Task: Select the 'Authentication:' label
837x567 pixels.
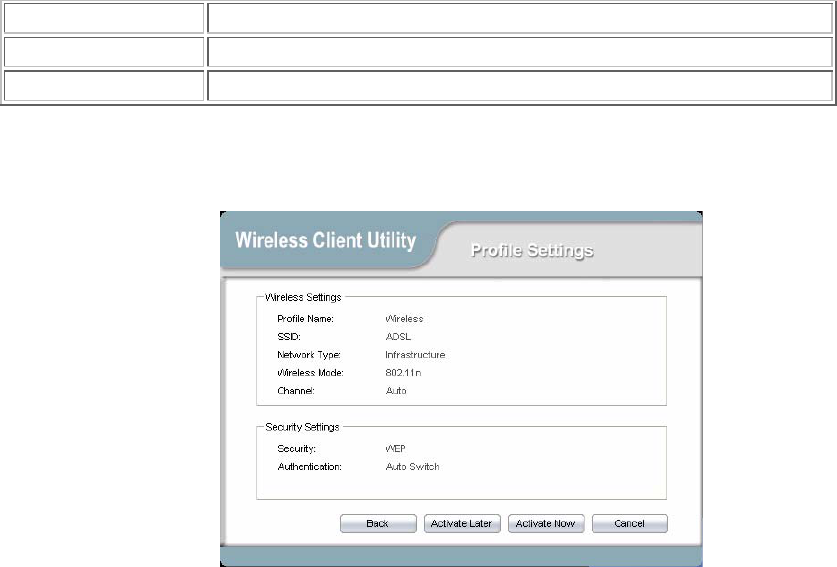Action: 310,467
